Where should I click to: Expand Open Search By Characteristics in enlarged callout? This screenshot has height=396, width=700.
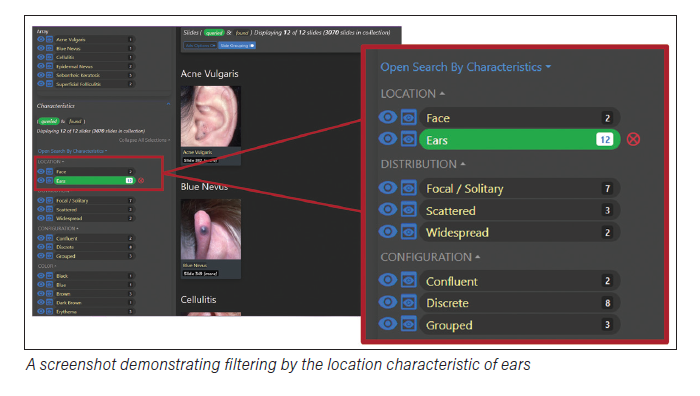466,67
